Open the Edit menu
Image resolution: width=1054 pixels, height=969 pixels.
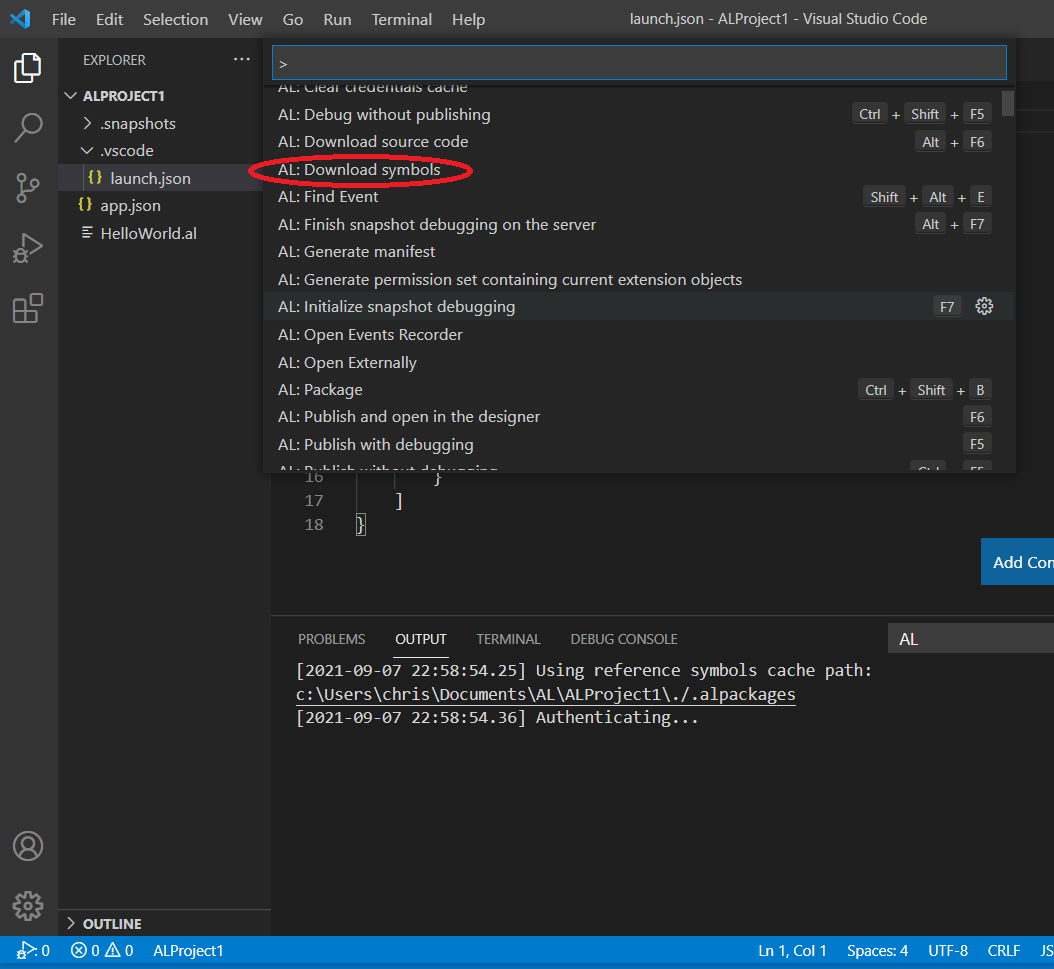109,19
